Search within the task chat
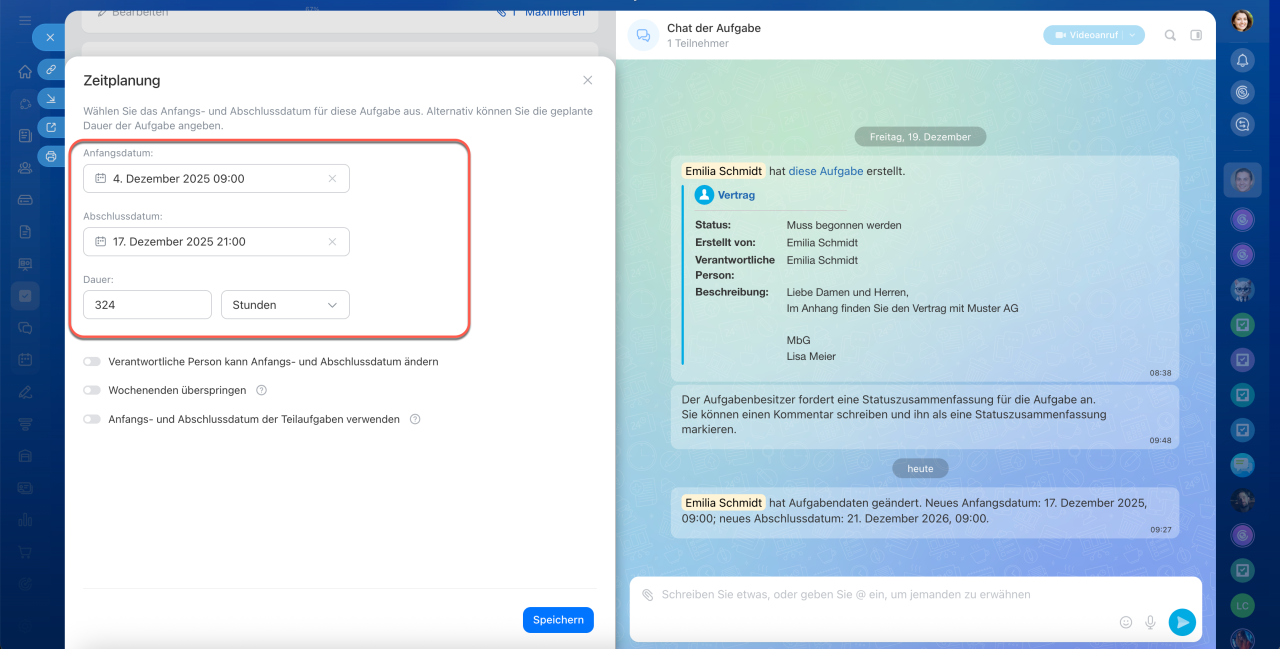The width and height of the screenshot is (1280, 649). click(1170, 35)
